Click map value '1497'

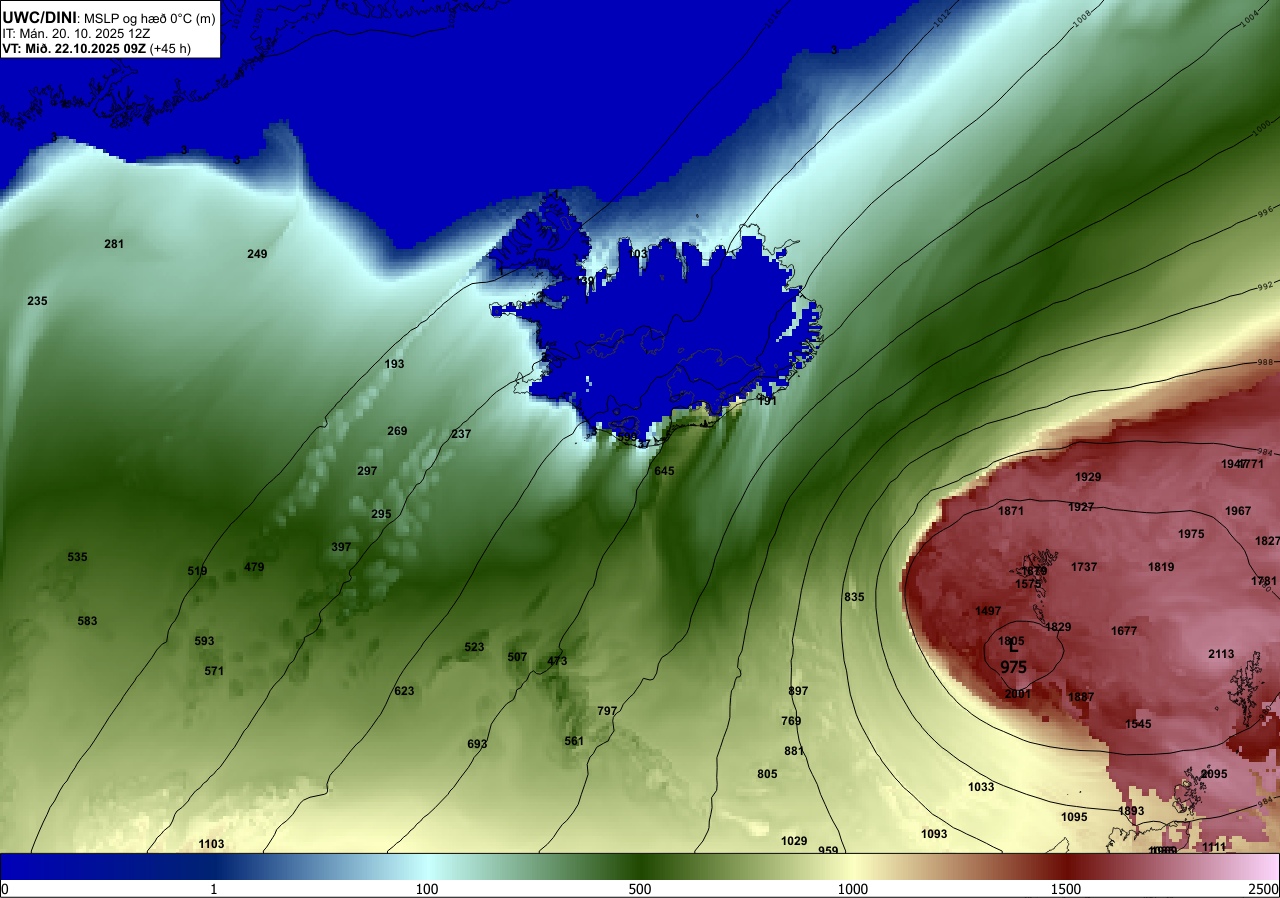pos(988,611)
